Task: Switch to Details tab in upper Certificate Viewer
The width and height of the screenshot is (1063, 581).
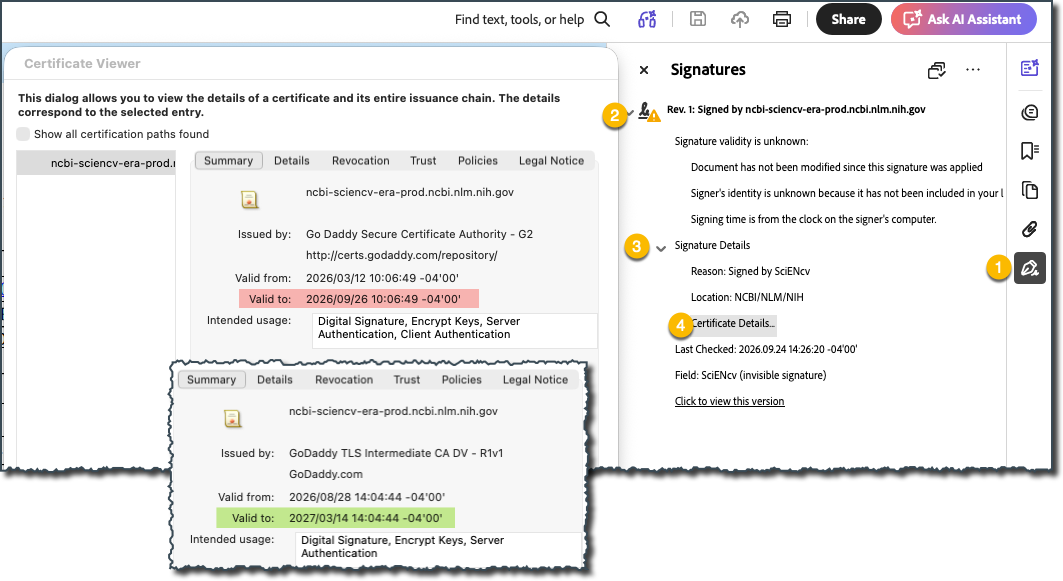Action: coord(292,161)
